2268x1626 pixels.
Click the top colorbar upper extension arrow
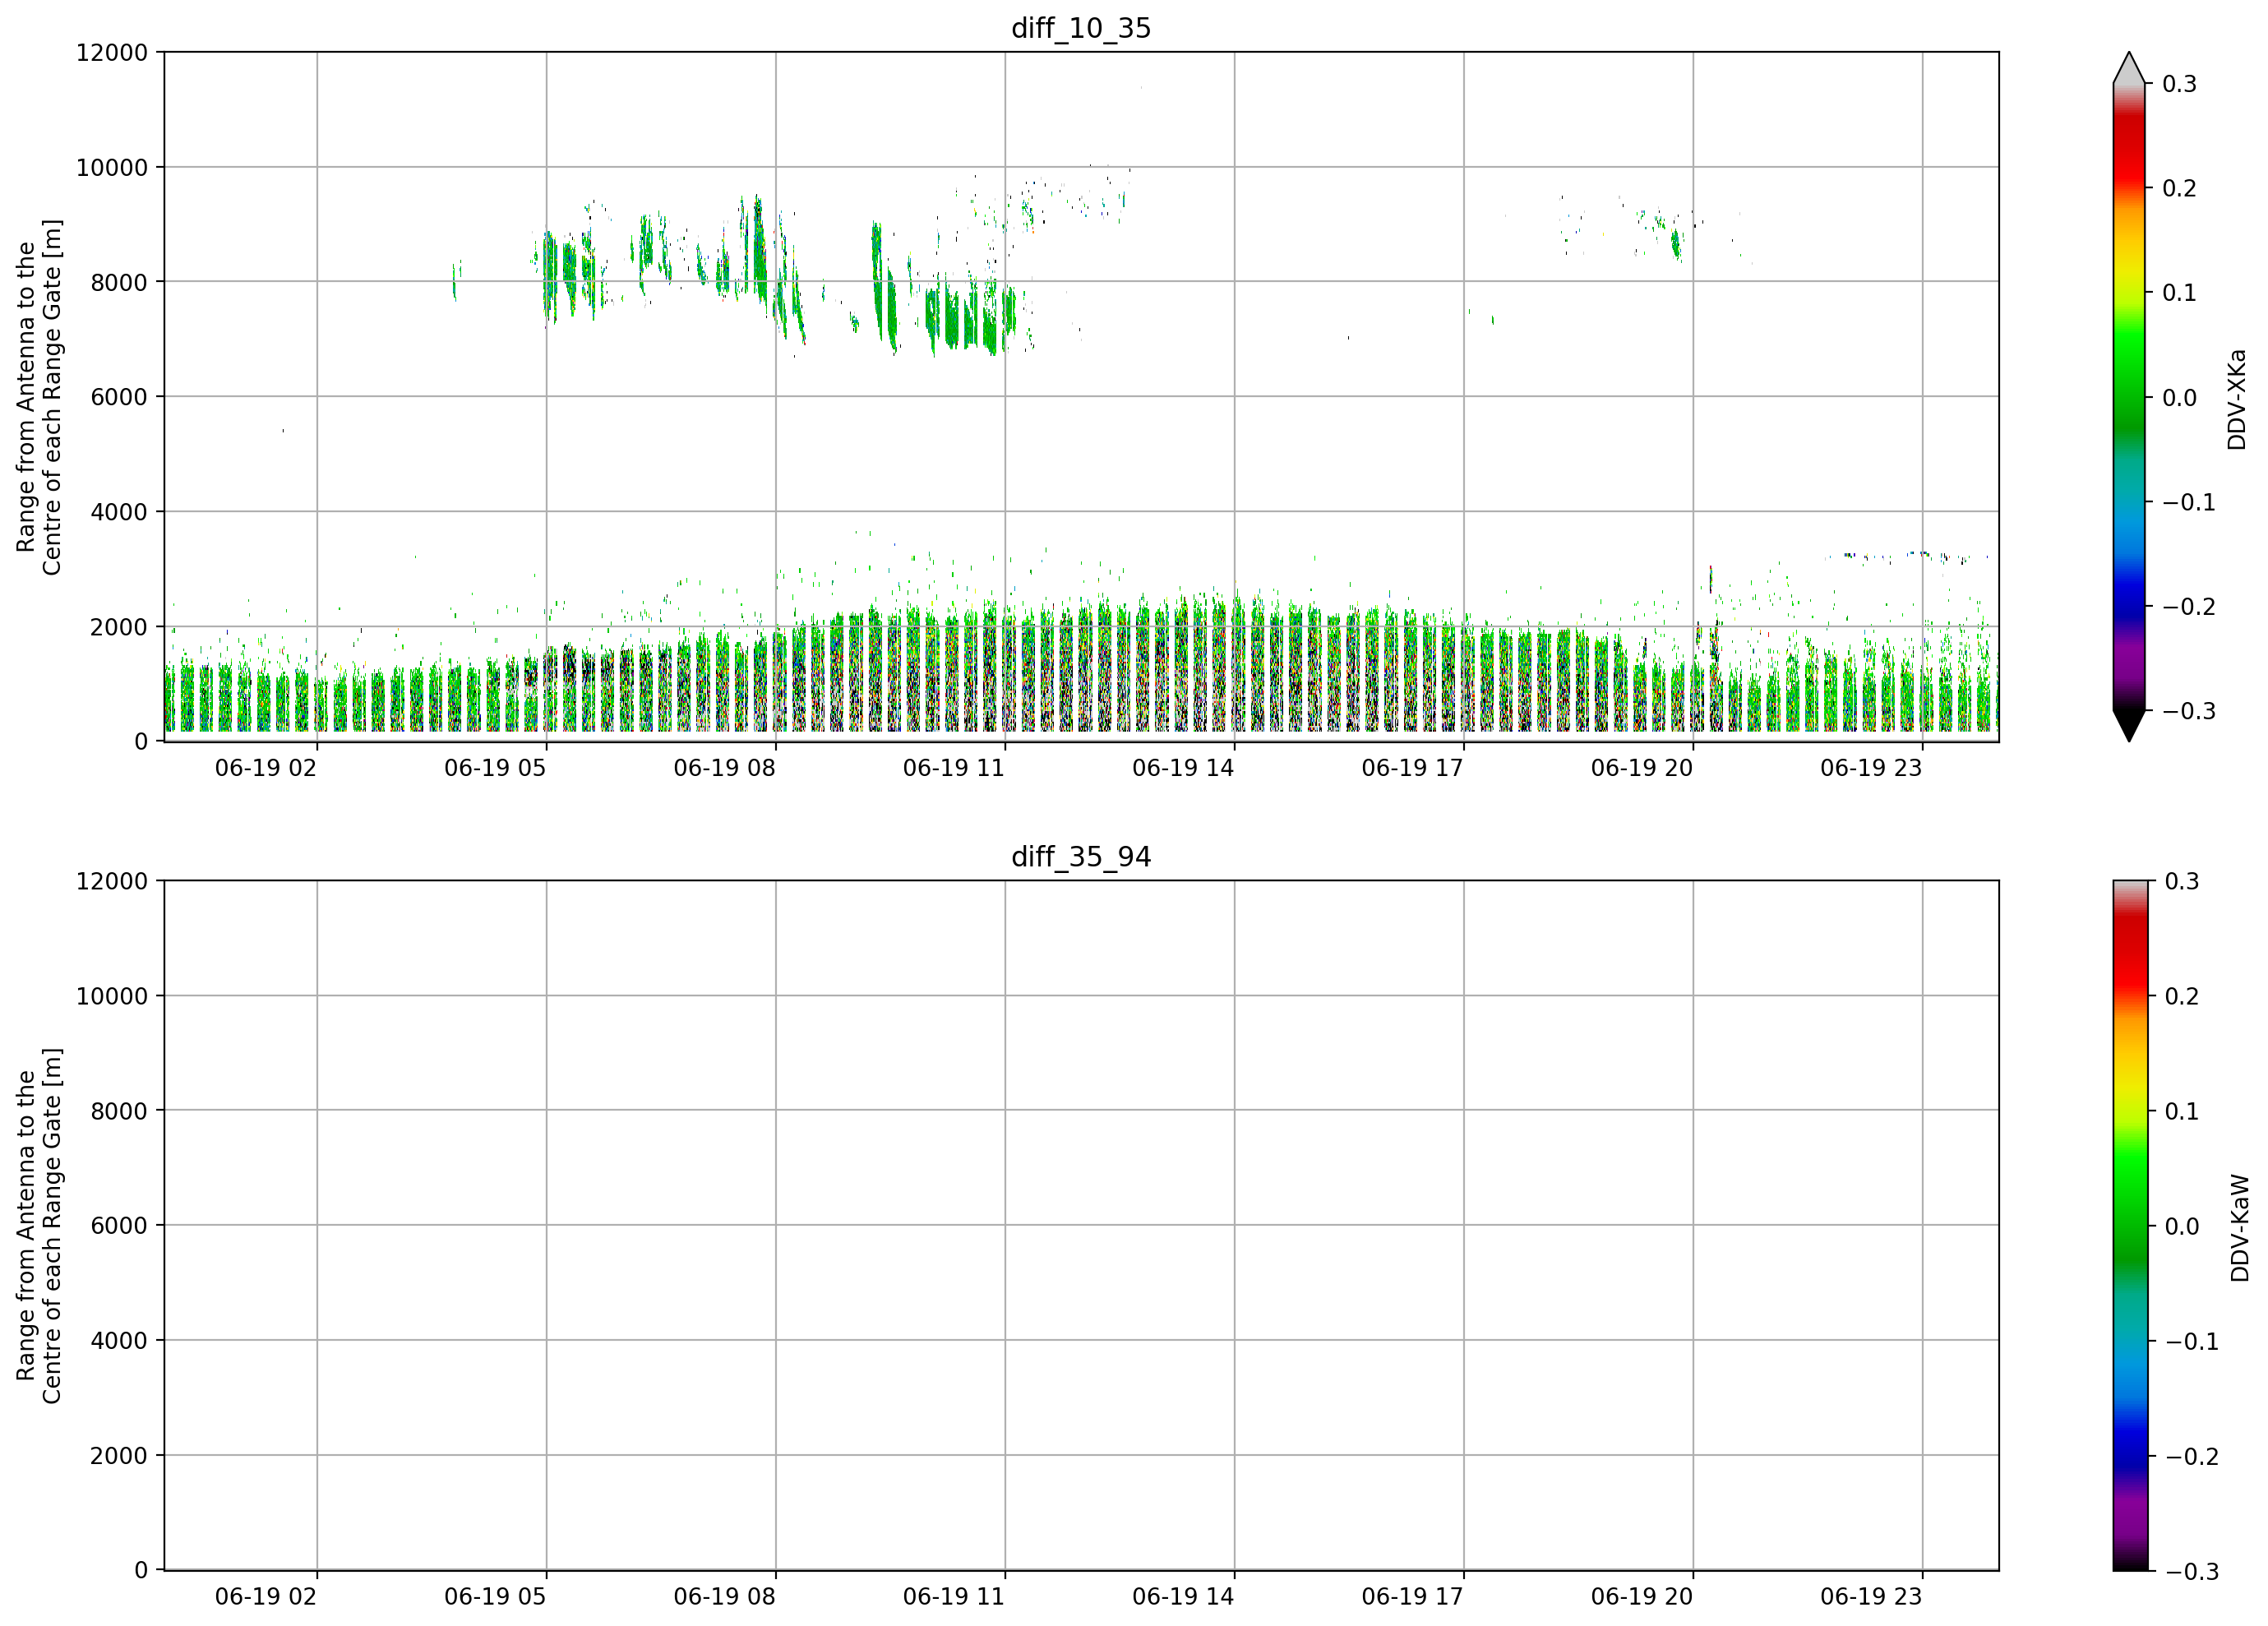point(2129,67)
